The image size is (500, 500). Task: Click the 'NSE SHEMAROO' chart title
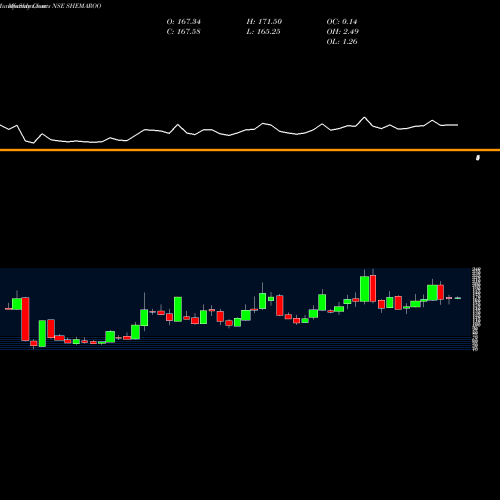pos(77,6)
